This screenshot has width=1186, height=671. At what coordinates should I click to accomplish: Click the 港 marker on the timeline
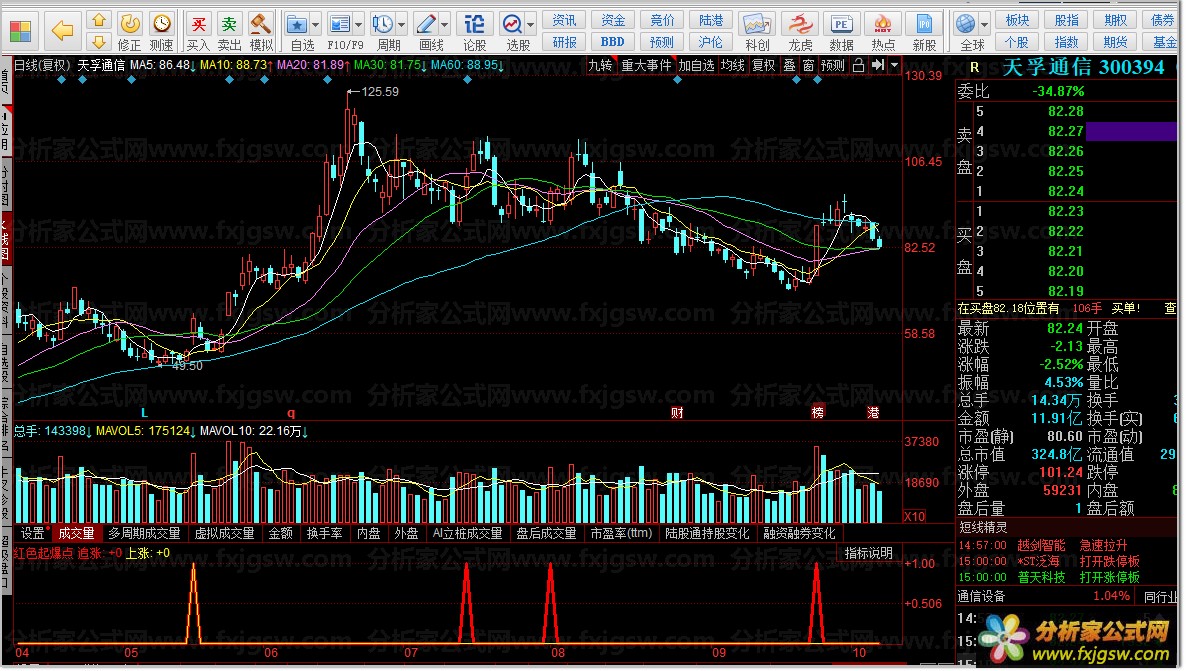[873, 412]
